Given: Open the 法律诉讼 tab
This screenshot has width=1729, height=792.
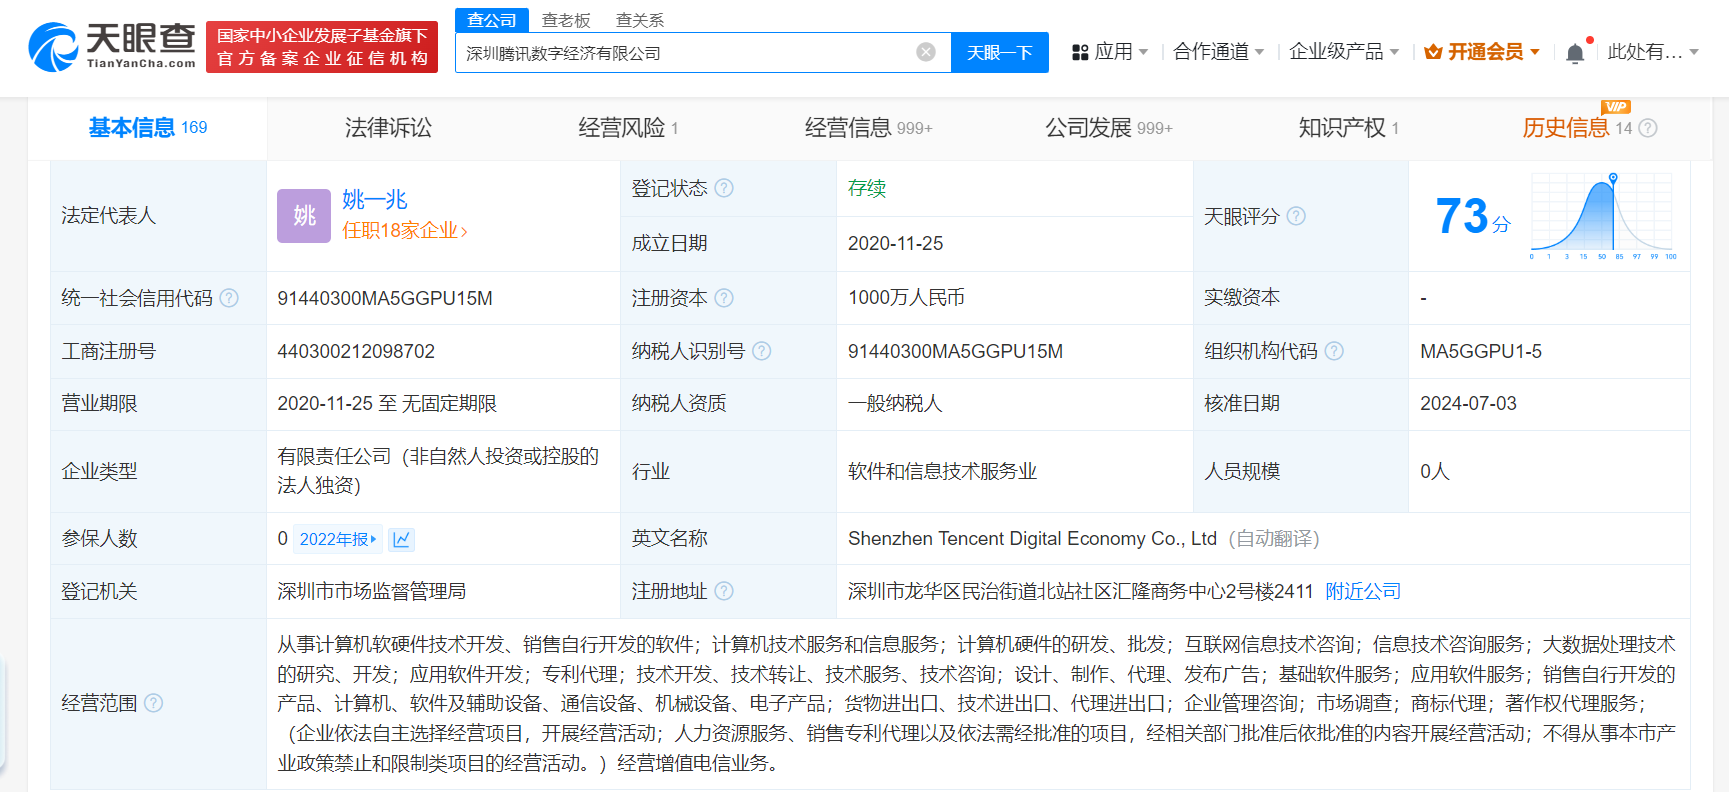Looking at the screenshot, I should tap(388, 128).
